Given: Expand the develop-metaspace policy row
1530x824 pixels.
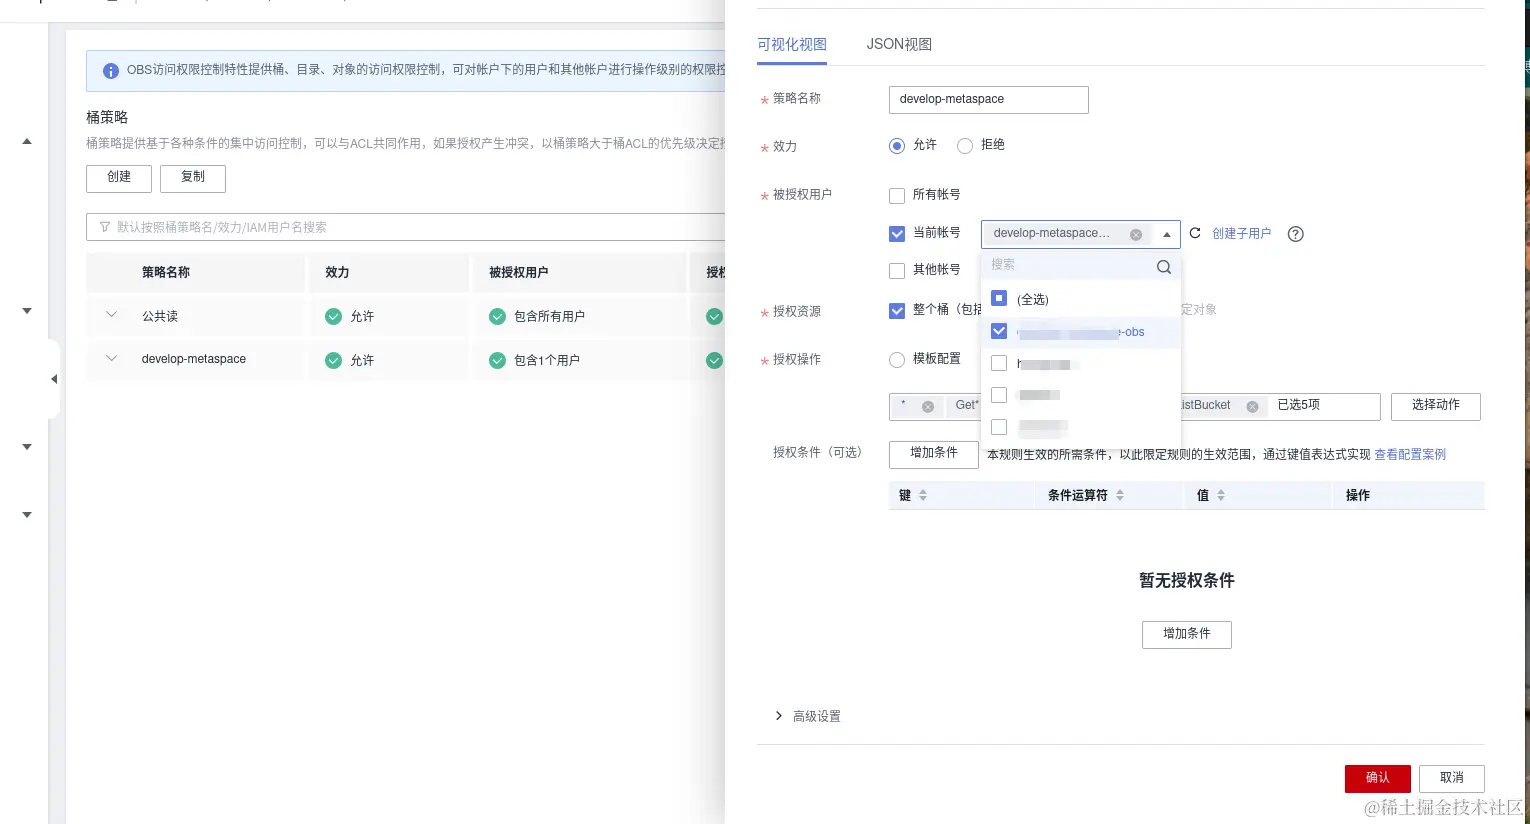Looking at the screenshot, I should pos(112,358).
